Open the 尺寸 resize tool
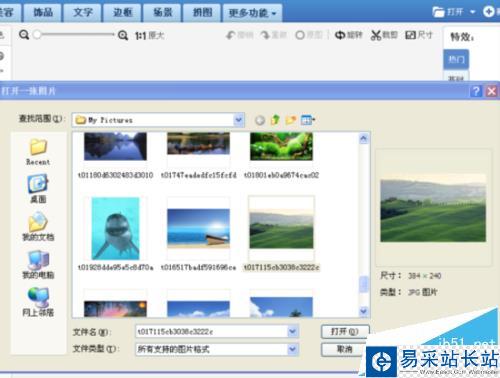 point(419,35)
